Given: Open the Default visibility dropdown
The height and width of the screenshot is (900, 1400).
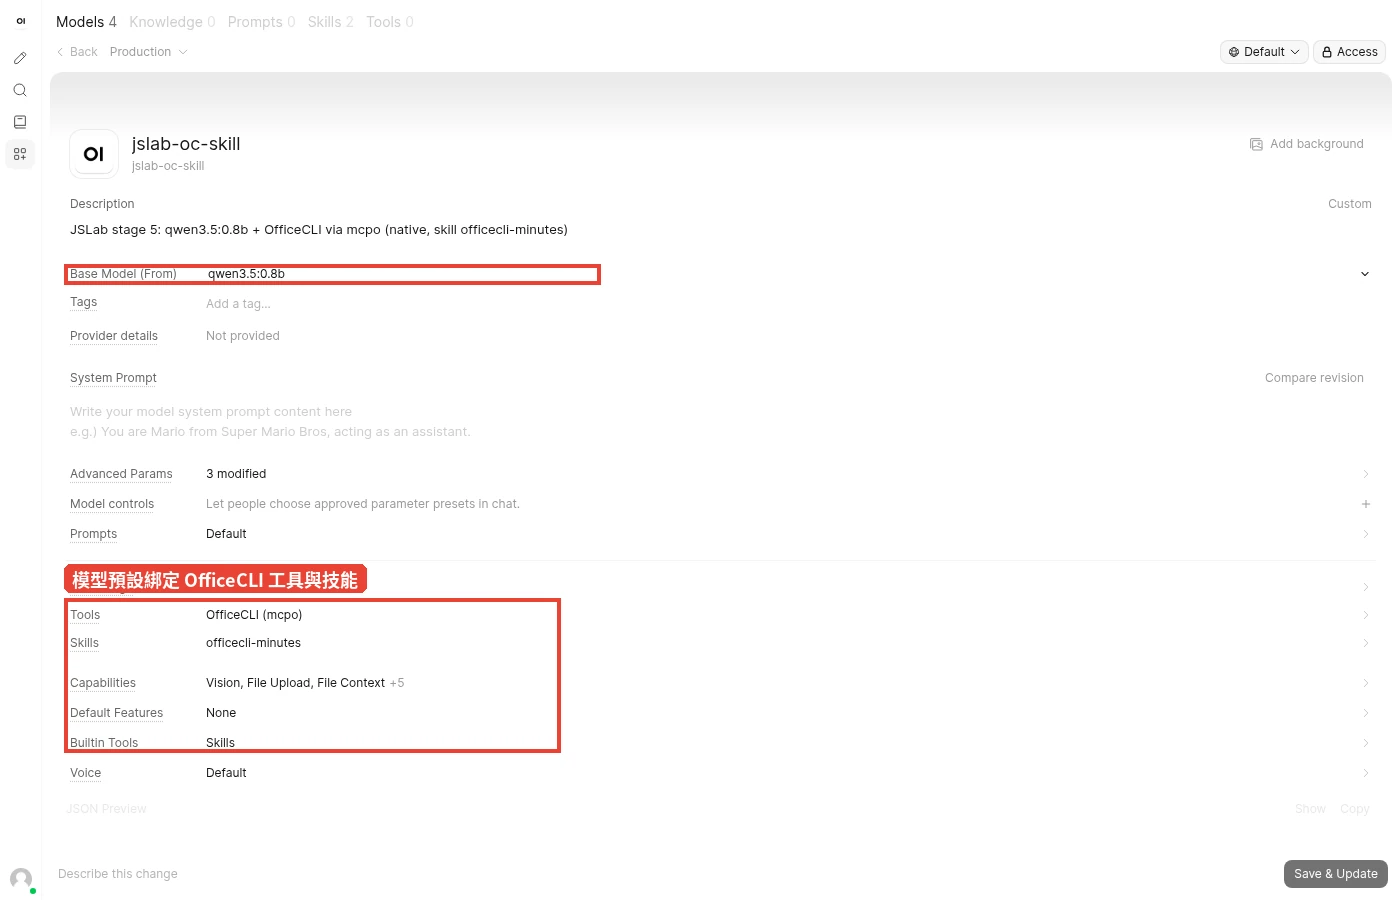Looking at the screenshot, I should [1264, 52].
